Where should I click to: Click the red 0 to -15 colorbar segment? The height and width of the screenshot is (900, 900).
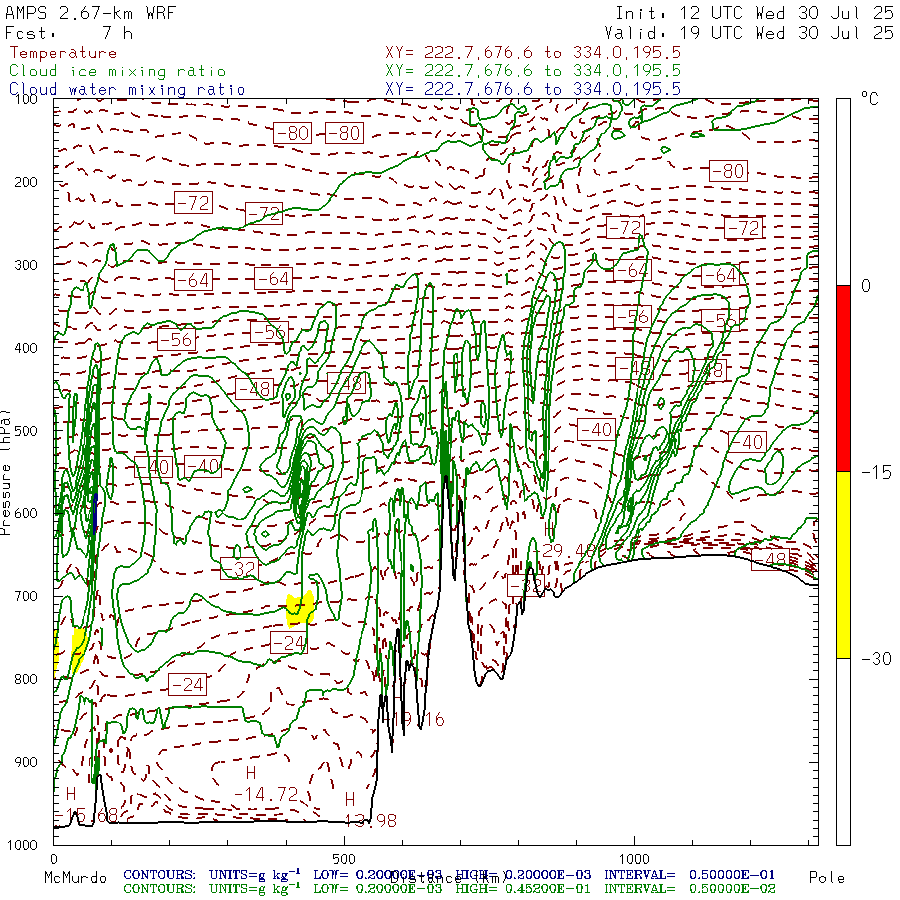(843, 378)
